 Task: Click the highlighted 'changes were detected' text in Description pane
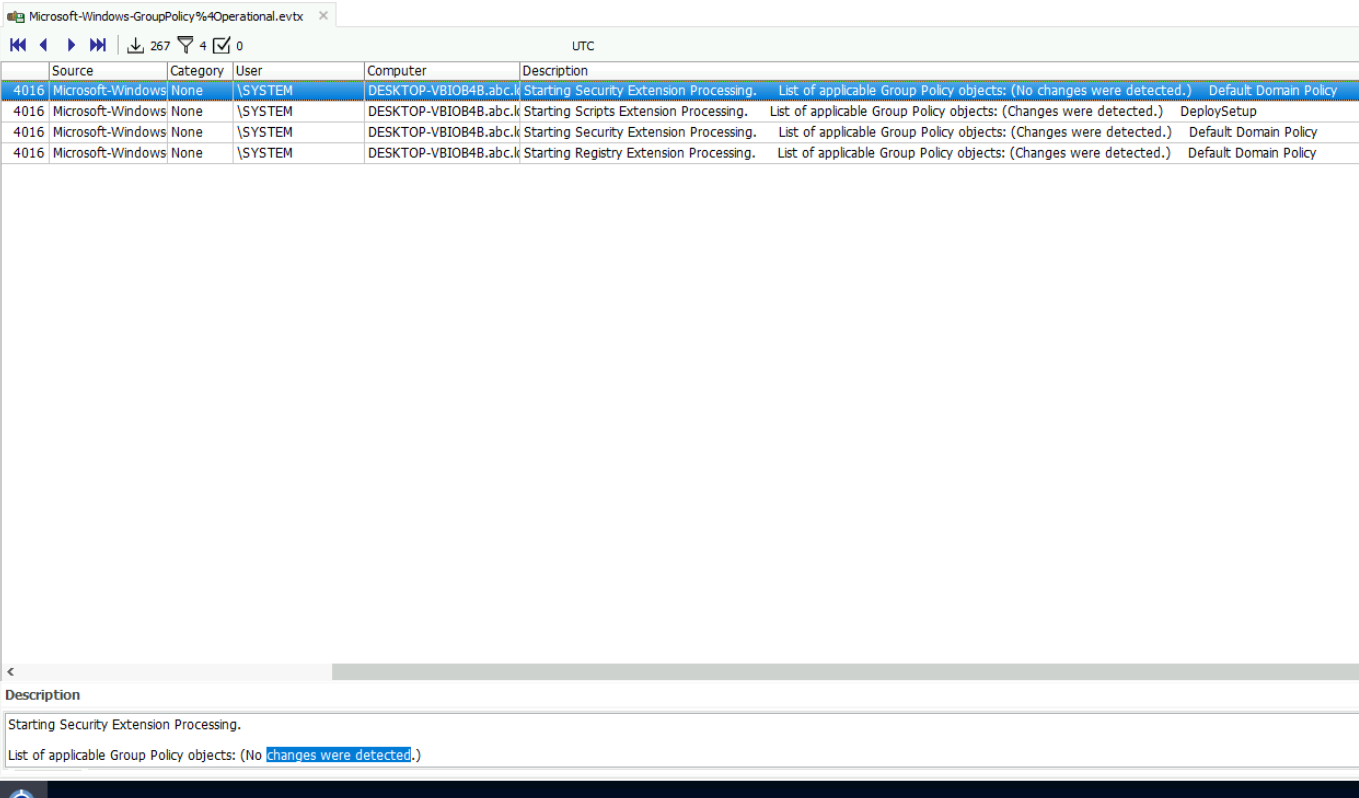338,755
